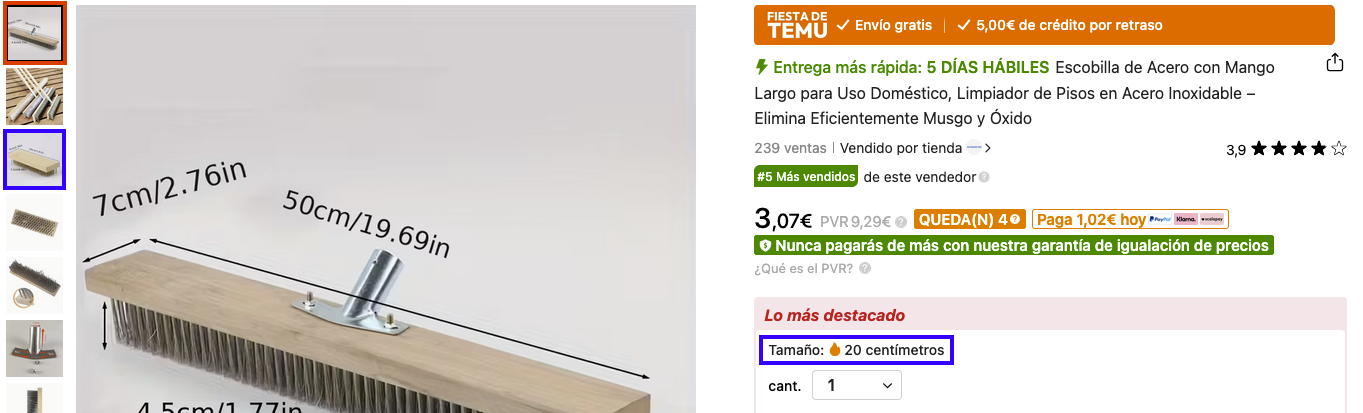Viewport: 1363px width, 413px height.
Task: Click the Klarna logo in payment badge
Action: tap(1186, 219)
